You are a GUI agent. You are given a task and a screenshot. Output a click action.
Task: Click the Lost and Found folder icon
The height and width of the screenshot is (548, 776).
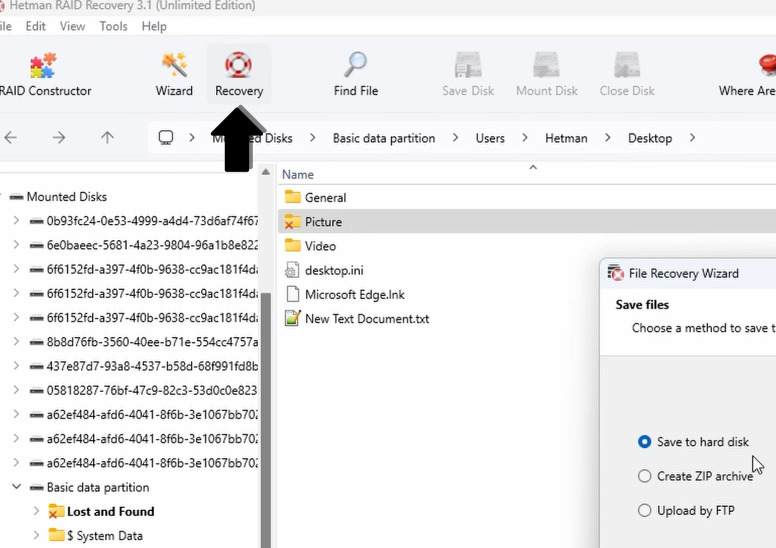[x=56, y=511]
